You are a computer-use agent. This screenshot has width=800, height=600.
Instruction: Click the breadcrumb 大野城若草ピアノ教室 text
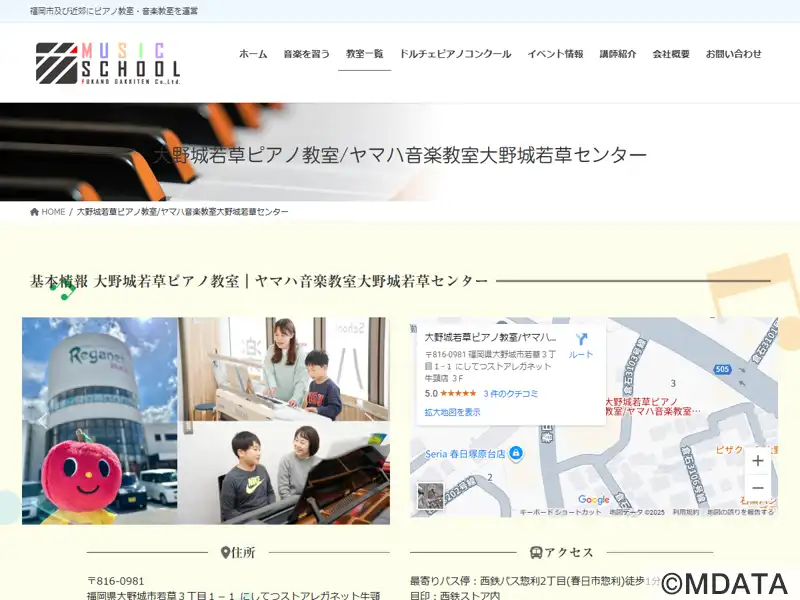pyautogui.click(x=182, y=212)
